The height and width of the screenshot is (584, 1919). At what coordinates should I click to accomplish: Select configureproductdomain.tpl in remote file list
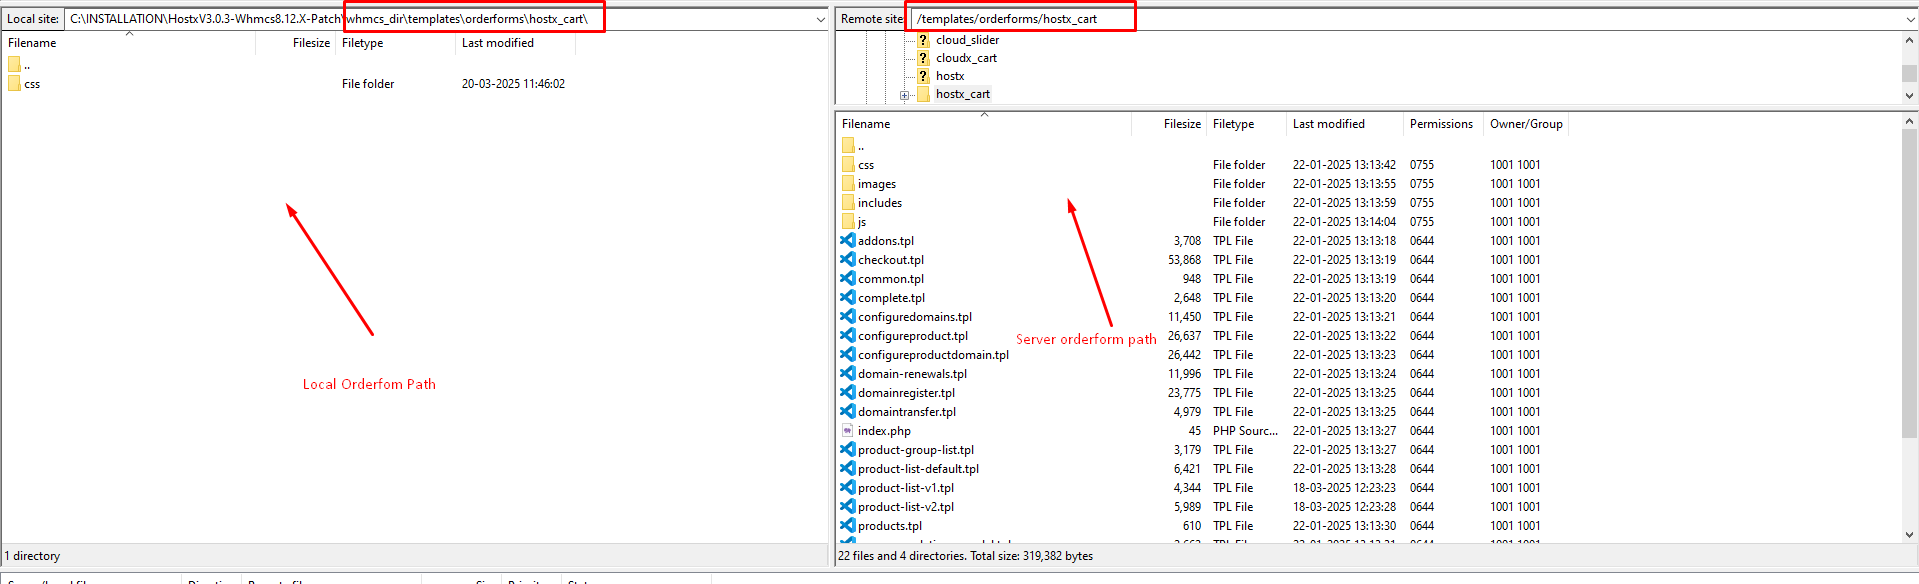pyautogui.click(x=932, y=355)
